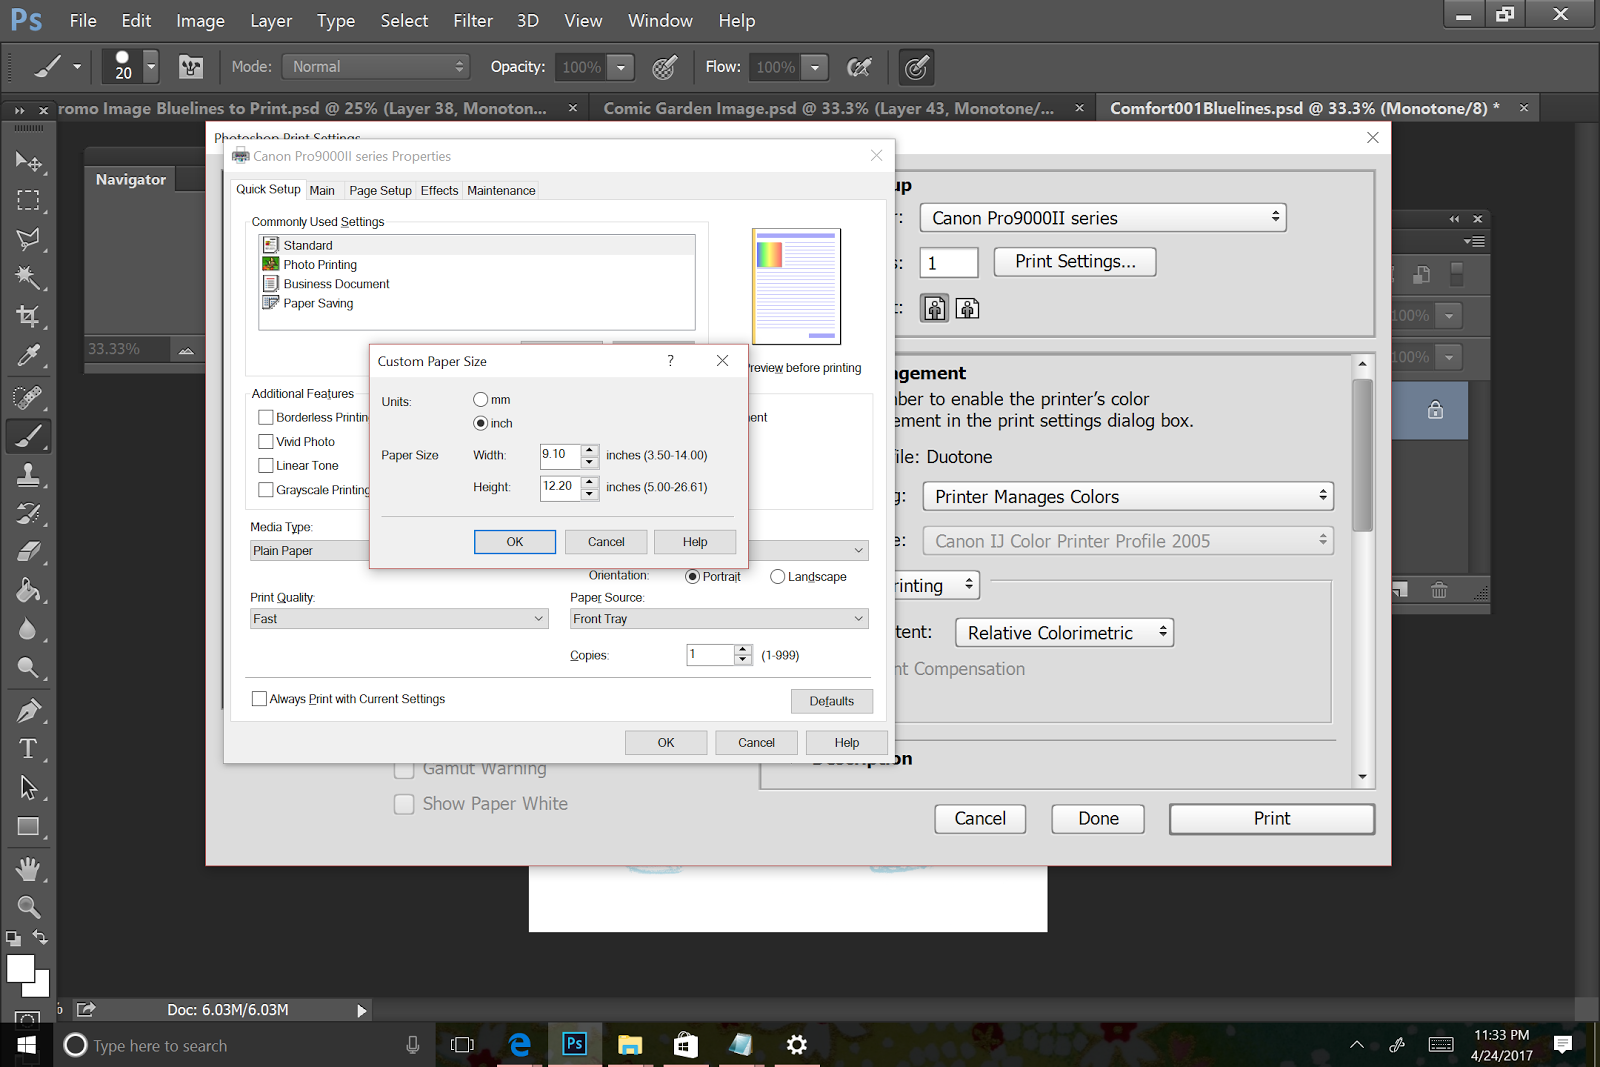Image resolution: width=1600 pixels, height=1067 pixels.
Task: Select the Clone Stamp tool
Action: pos(28,474)
